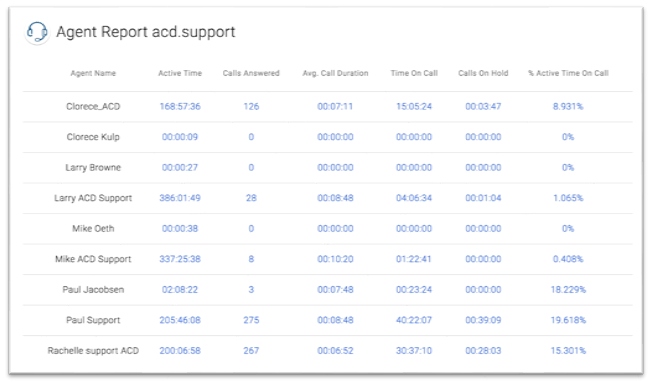The height and width of the screenshot is (386, 652).
Task: Sort by the Agent Name column header
Action: 93,73
